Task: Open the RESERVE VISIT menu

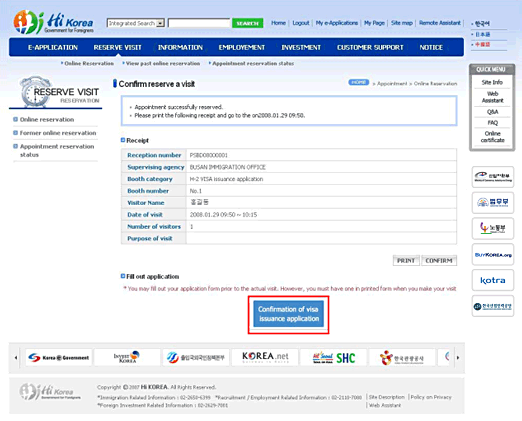Action: [117, 47]
